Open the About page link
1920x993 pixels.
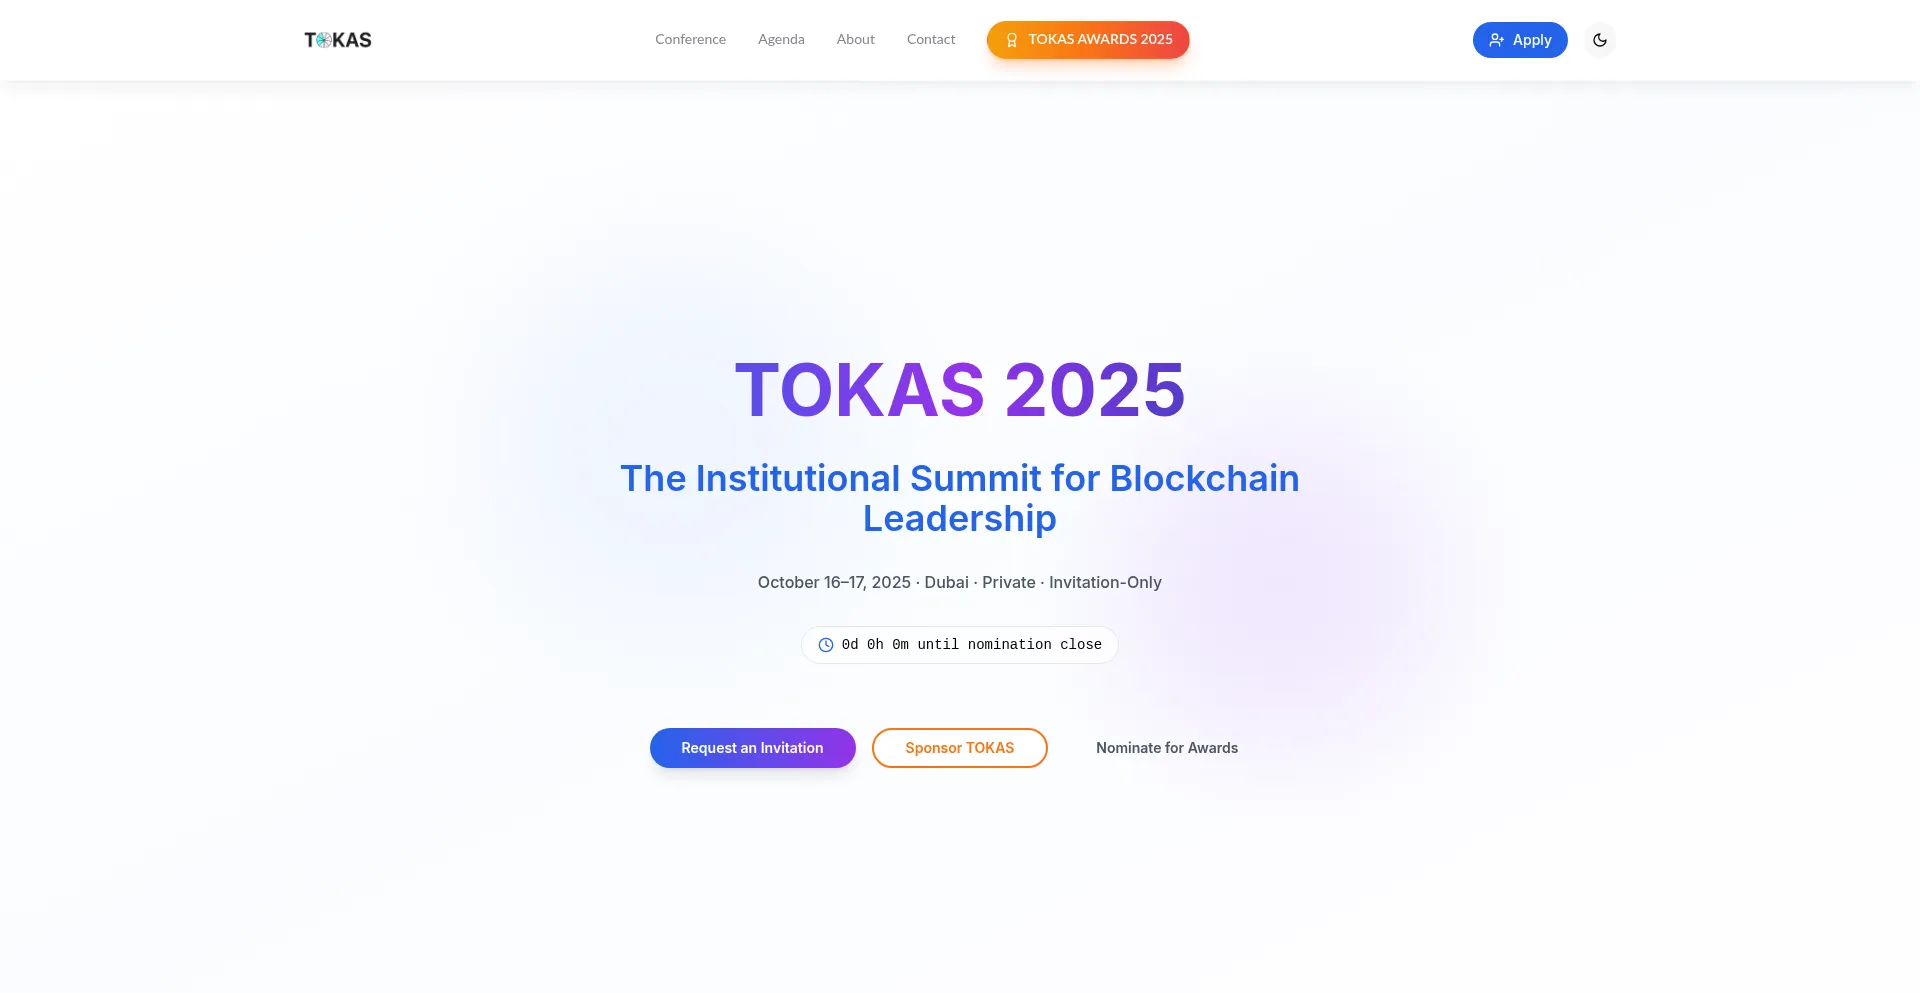pos(855,40)
